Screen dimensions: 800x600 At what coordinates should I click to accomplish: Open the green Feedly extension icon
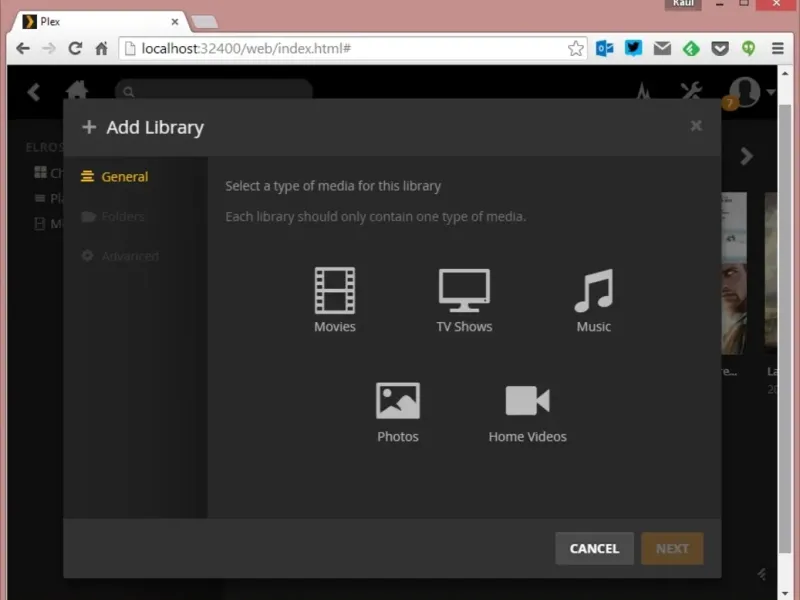(691, 48)
